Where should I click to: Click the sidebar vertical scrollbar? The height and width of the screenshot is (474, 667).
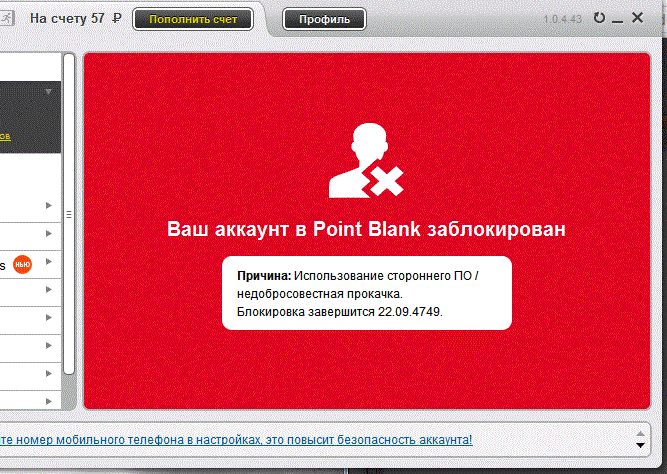pos(69,214)
